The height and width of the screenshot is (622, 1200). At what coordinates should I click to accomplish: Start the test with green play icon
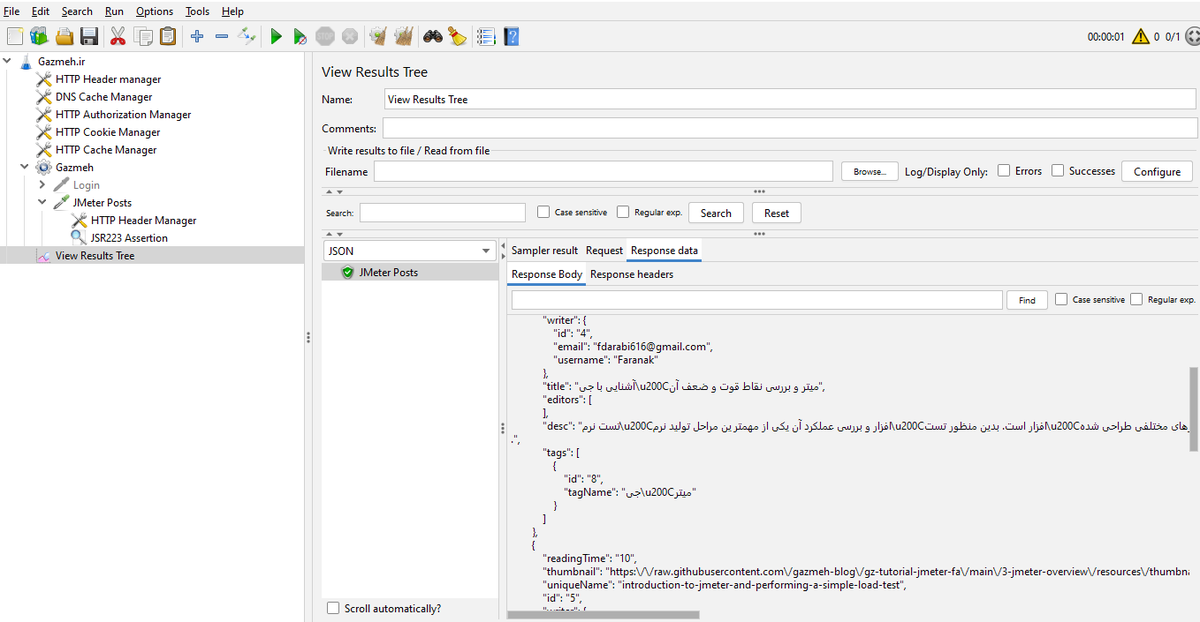coord(276,37)
